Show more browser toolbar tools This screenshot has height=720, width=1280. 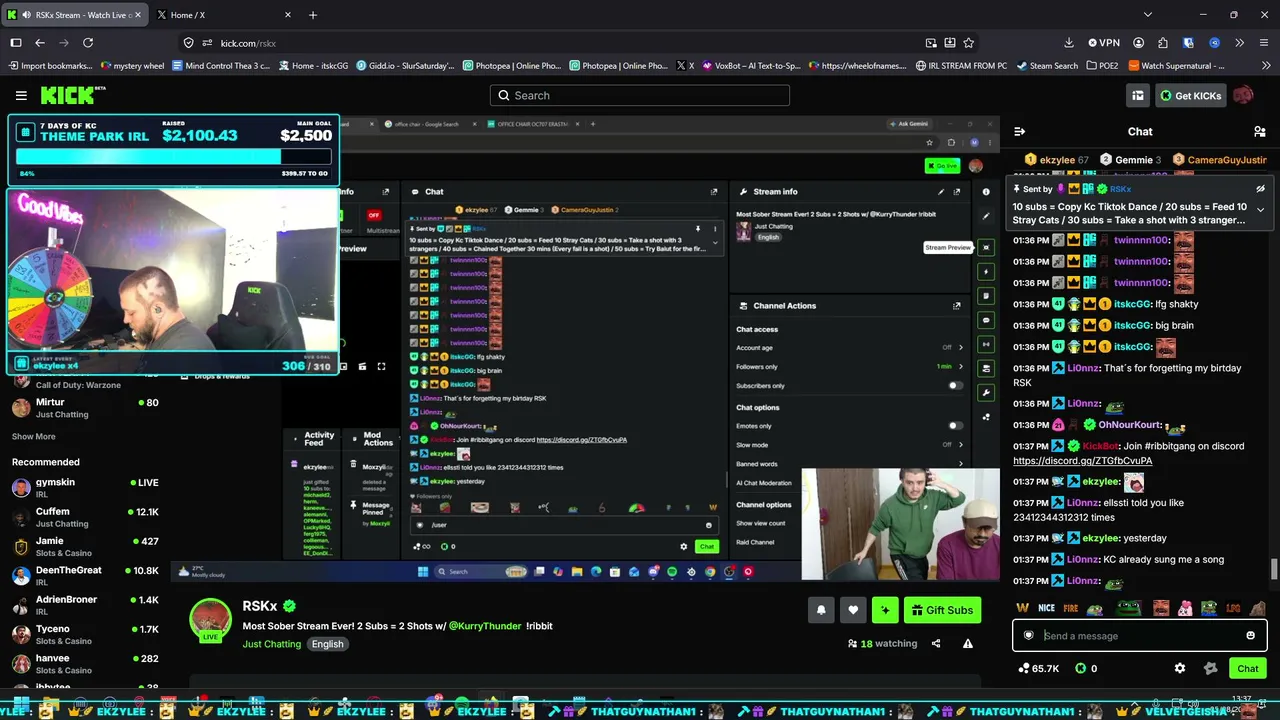click(x=1239, y=43)
